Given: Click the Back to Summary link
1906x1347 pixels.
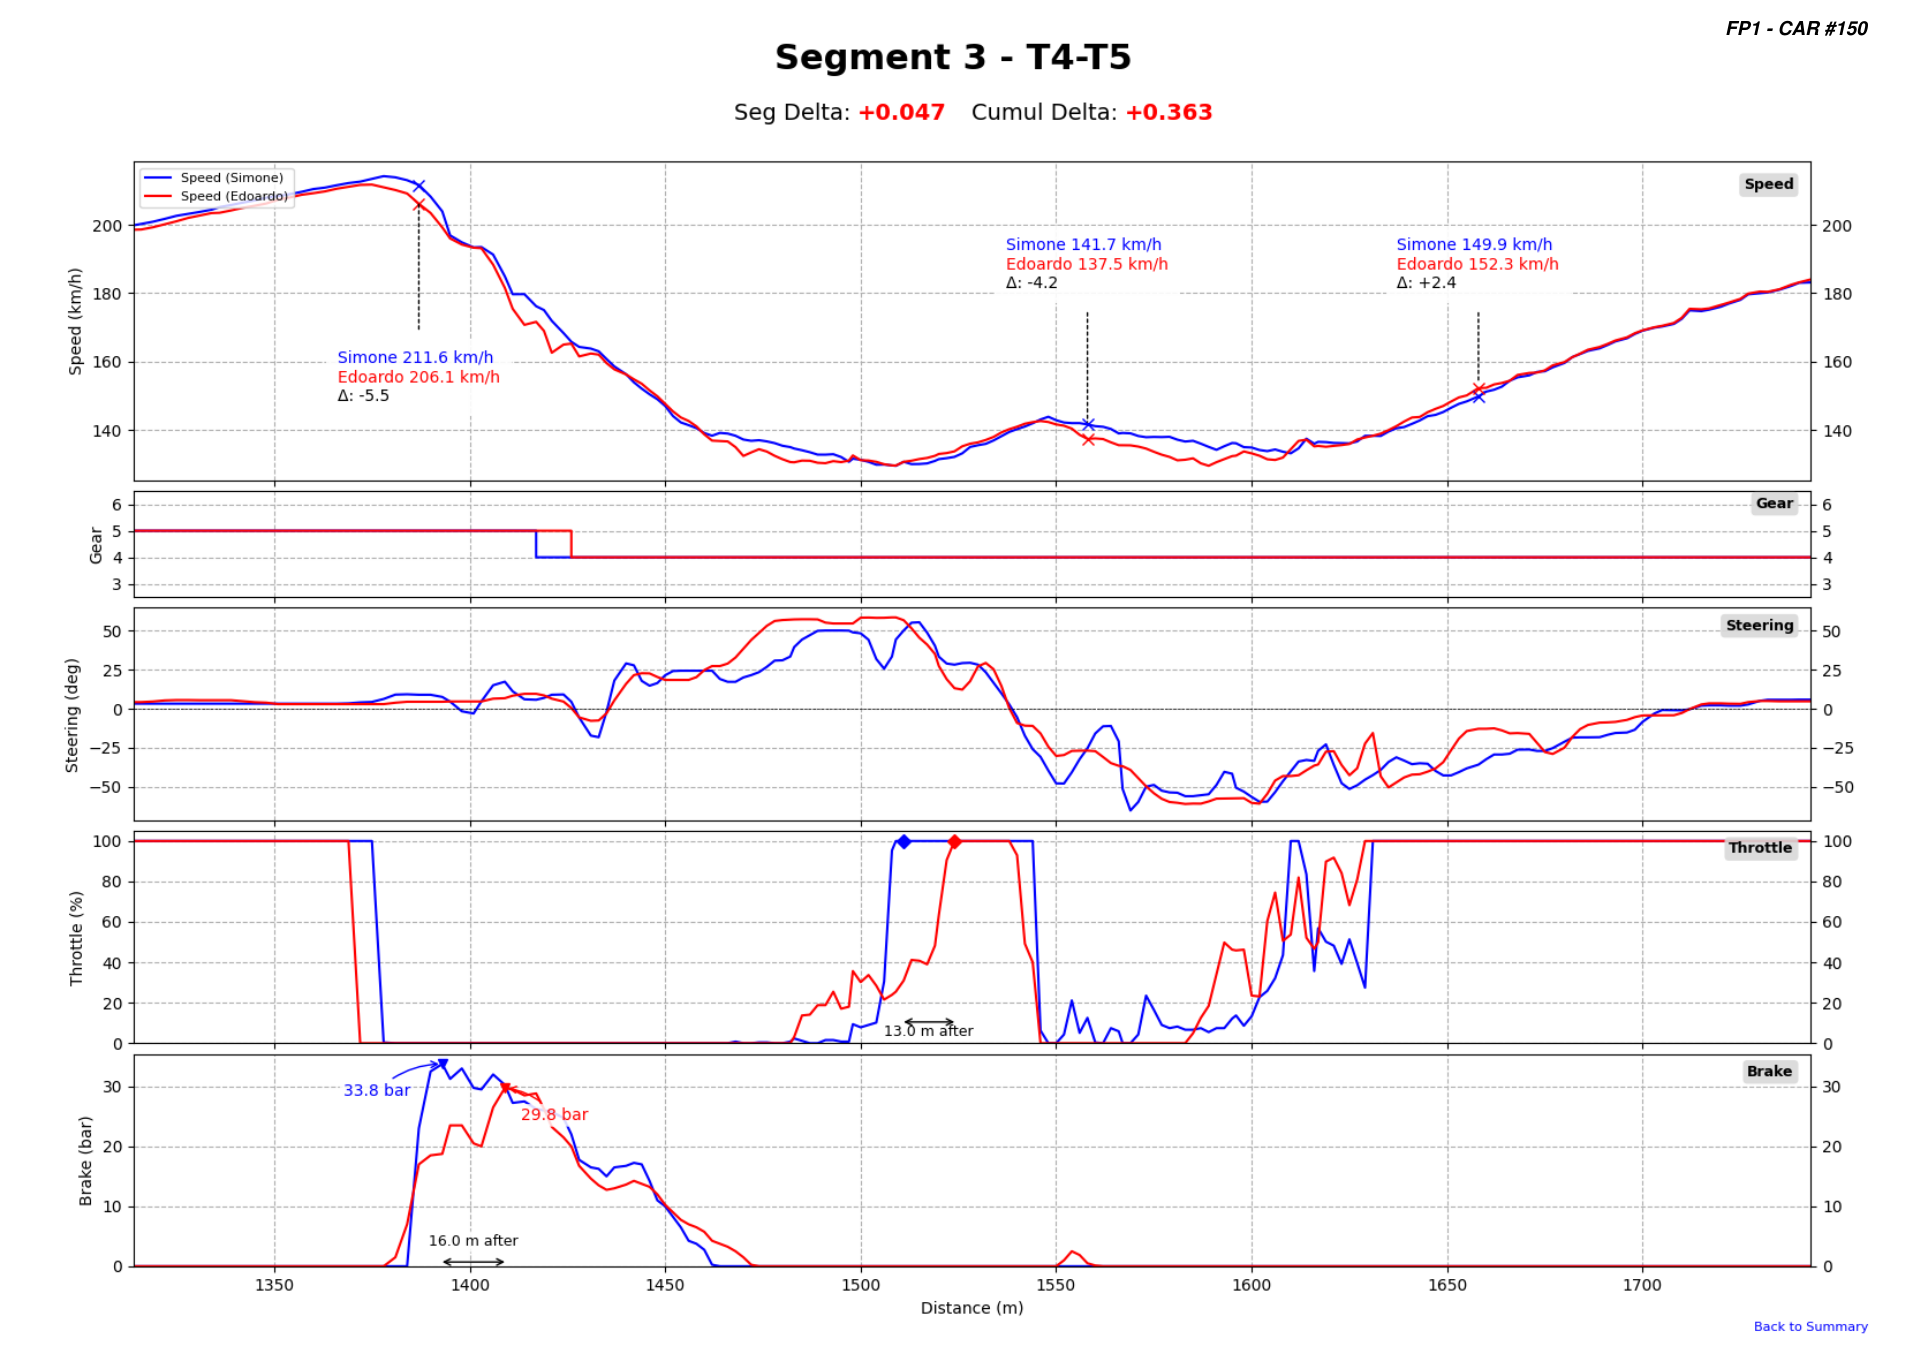Looking at the screenshot, I should 1811,1327.
